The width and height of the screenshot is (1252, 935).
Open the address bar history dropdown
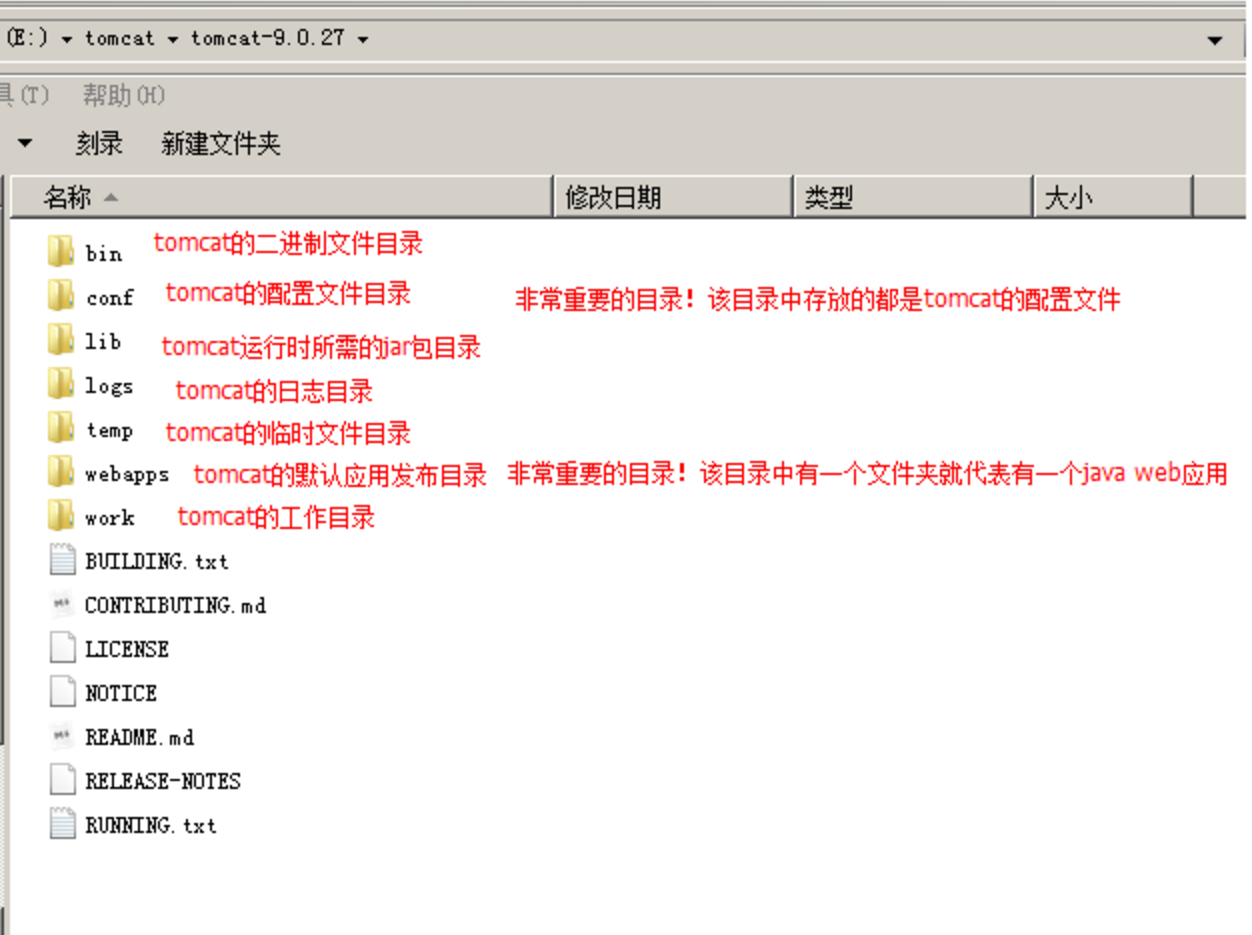pyautogui.click(x=1215, y=40)
